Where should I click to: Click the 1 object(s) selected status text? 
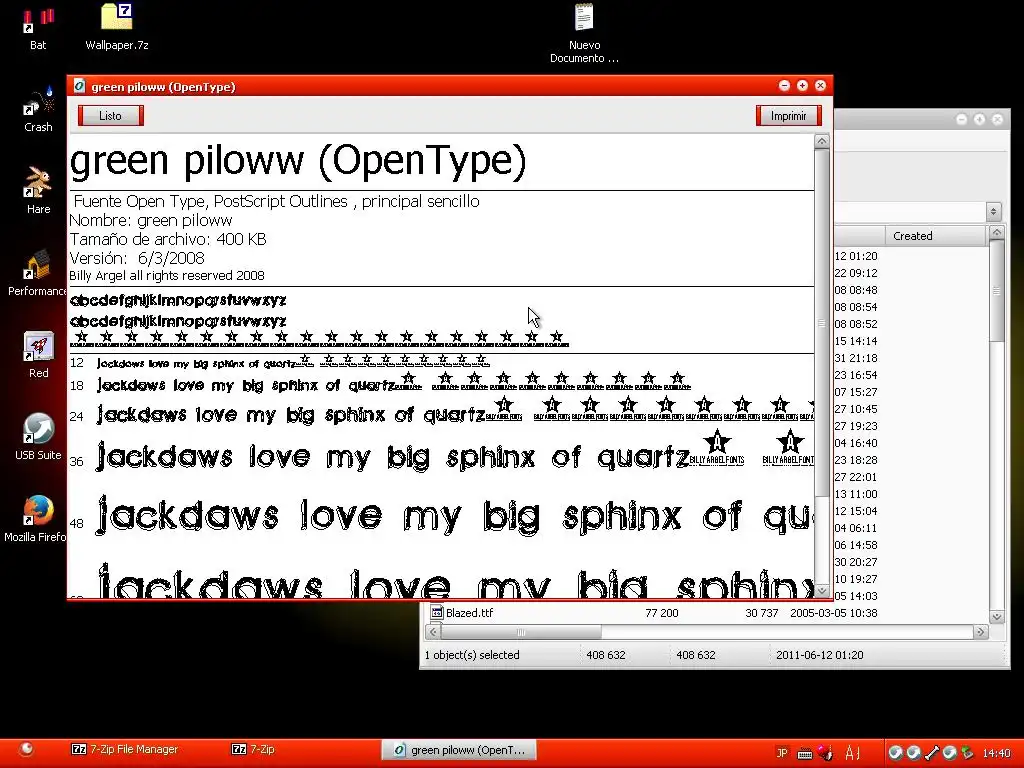(472, 655)
